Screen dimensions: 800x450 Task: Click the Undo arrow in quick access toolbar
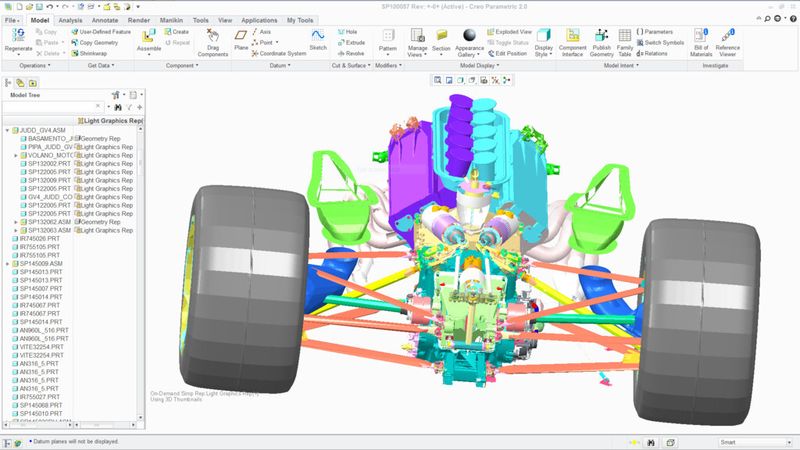(49, 7)
